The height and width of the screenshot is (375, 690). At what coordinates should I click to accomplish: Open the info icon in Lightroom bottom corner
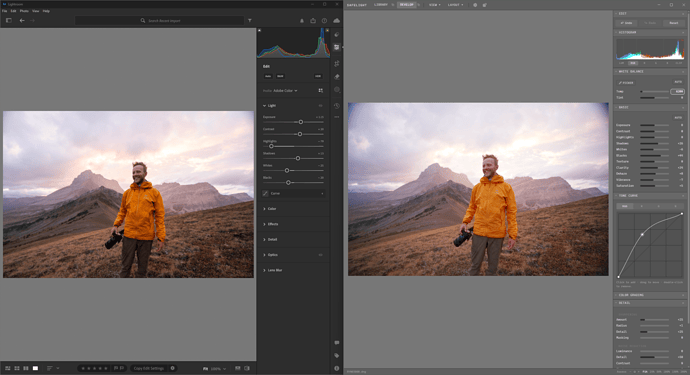click(x=337, y=368)
